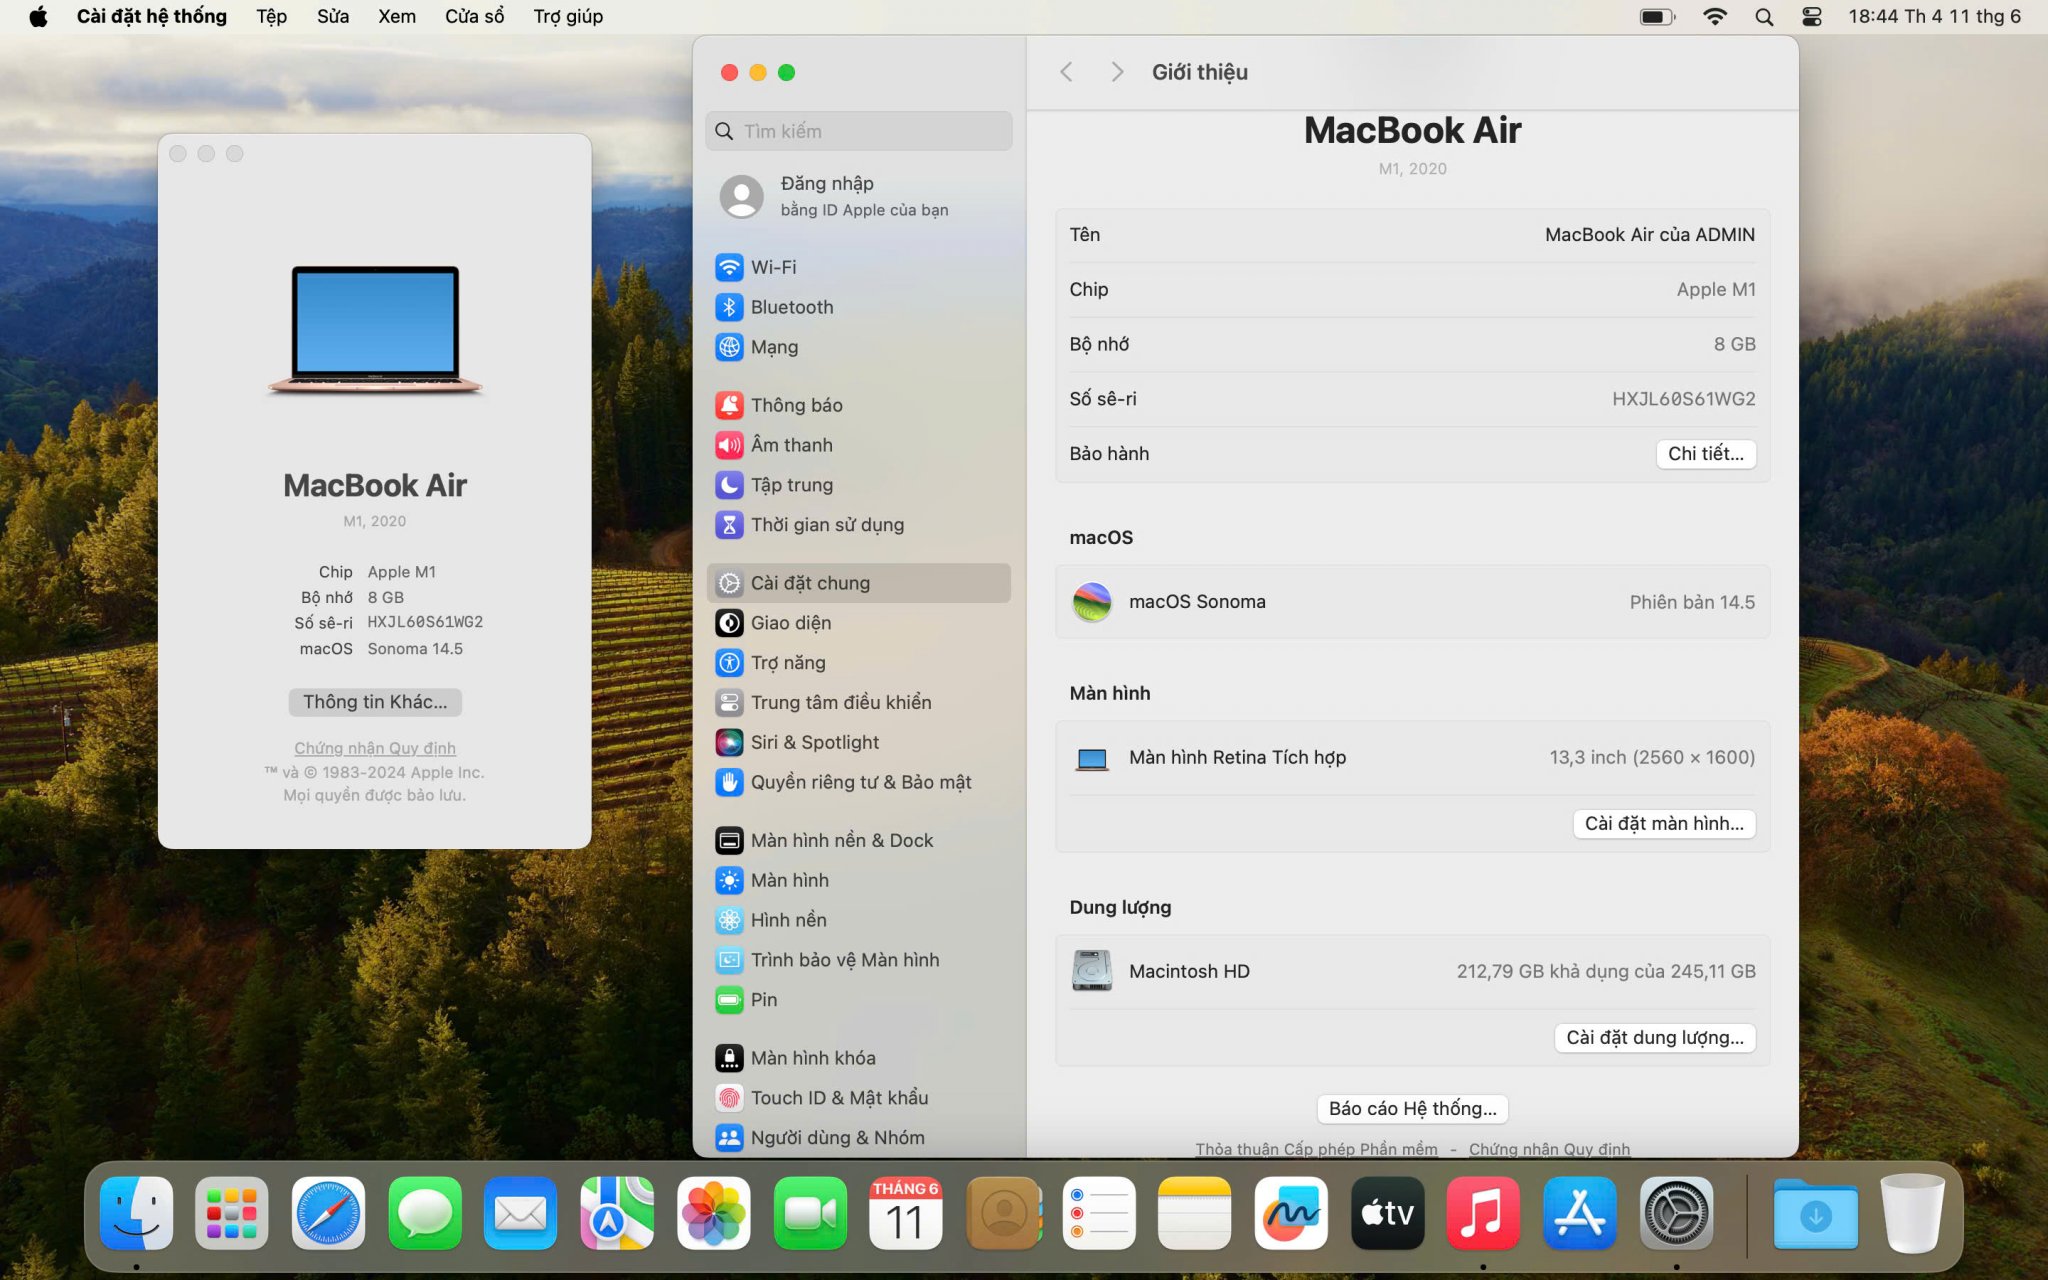The width and height of the screenshot is (2048, 1280).
Task: Open the Chứng nhận Quy định link
Action: click(x=375, y=748)
